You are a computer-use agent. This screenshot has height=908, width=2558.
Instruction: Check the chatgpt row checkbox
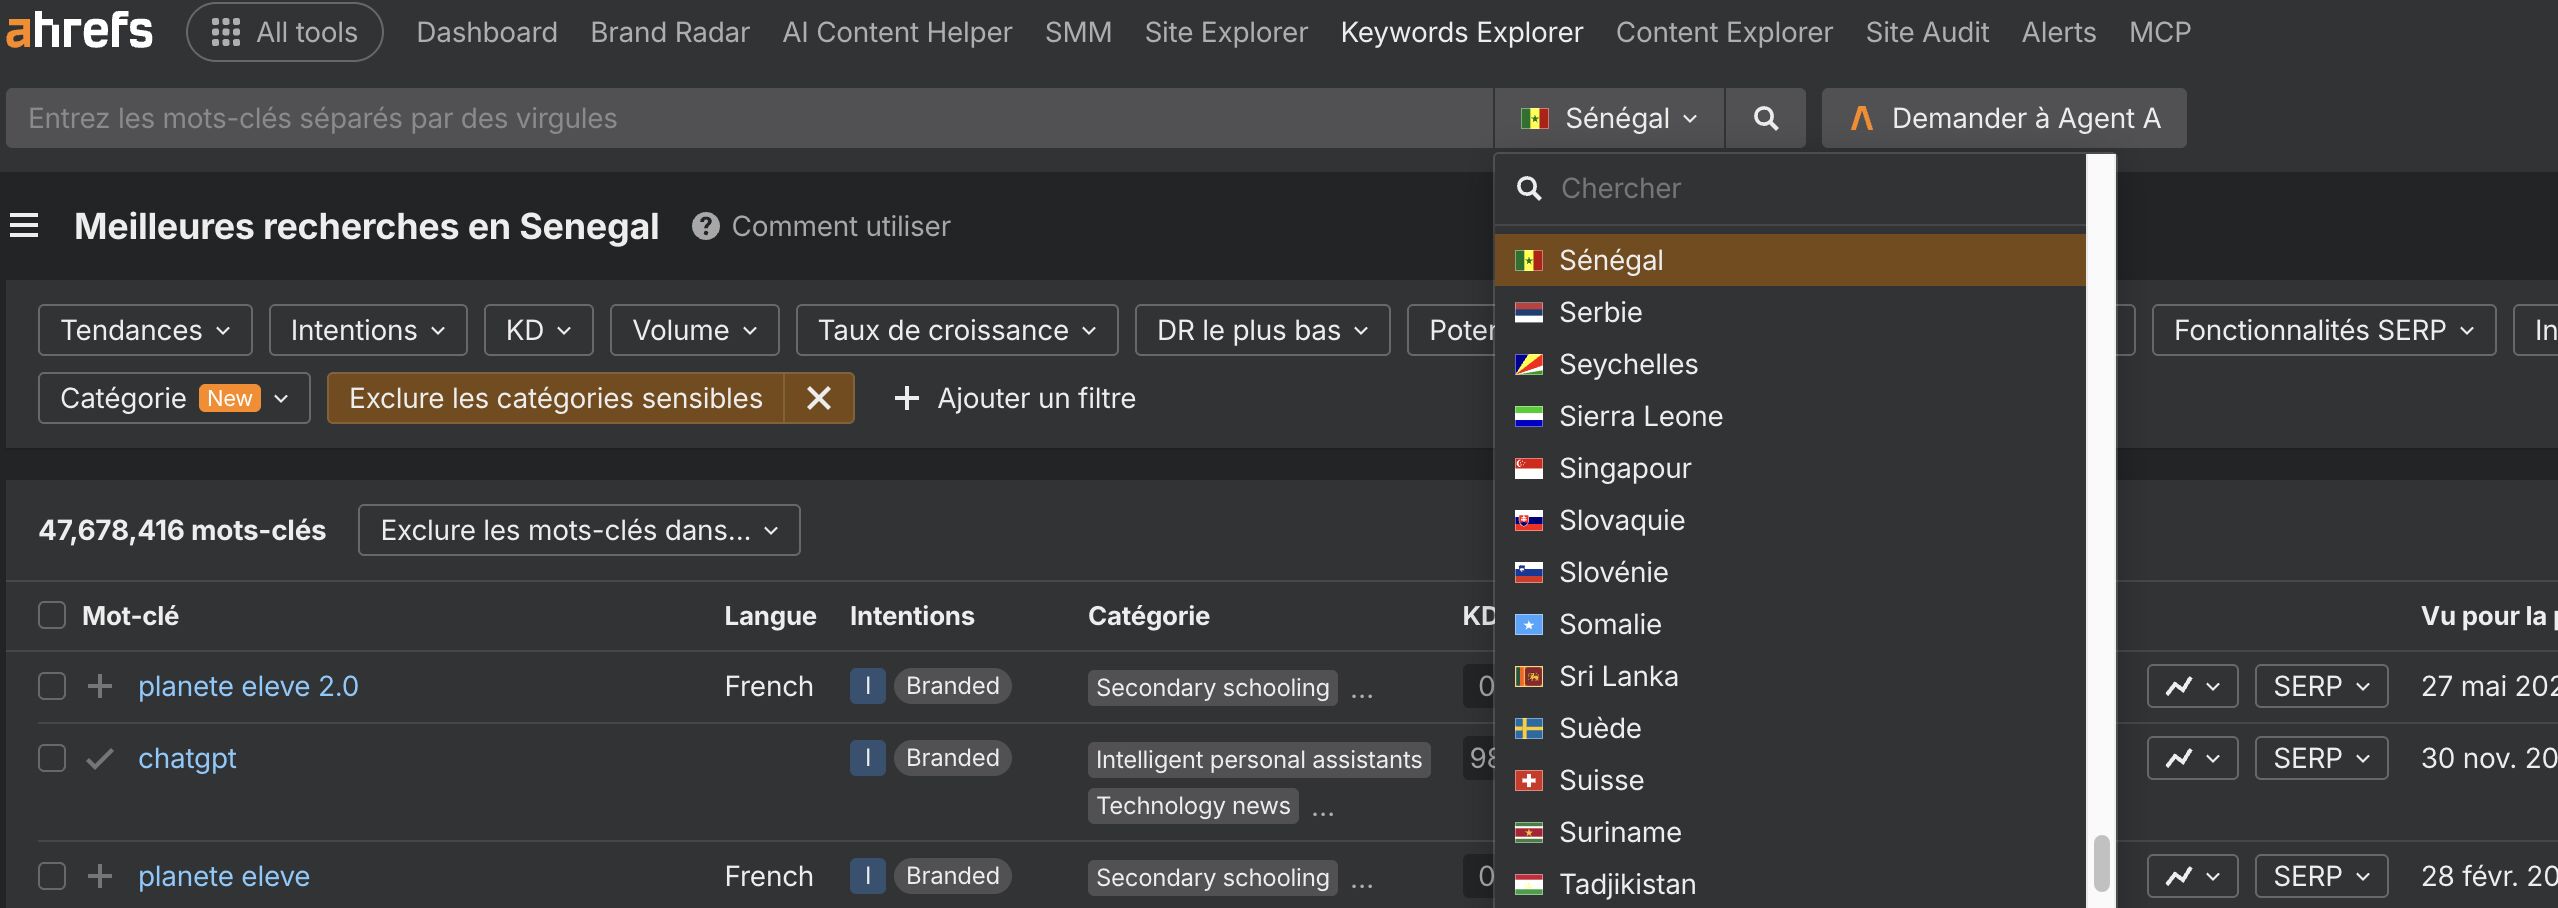[x=52, y=758]
